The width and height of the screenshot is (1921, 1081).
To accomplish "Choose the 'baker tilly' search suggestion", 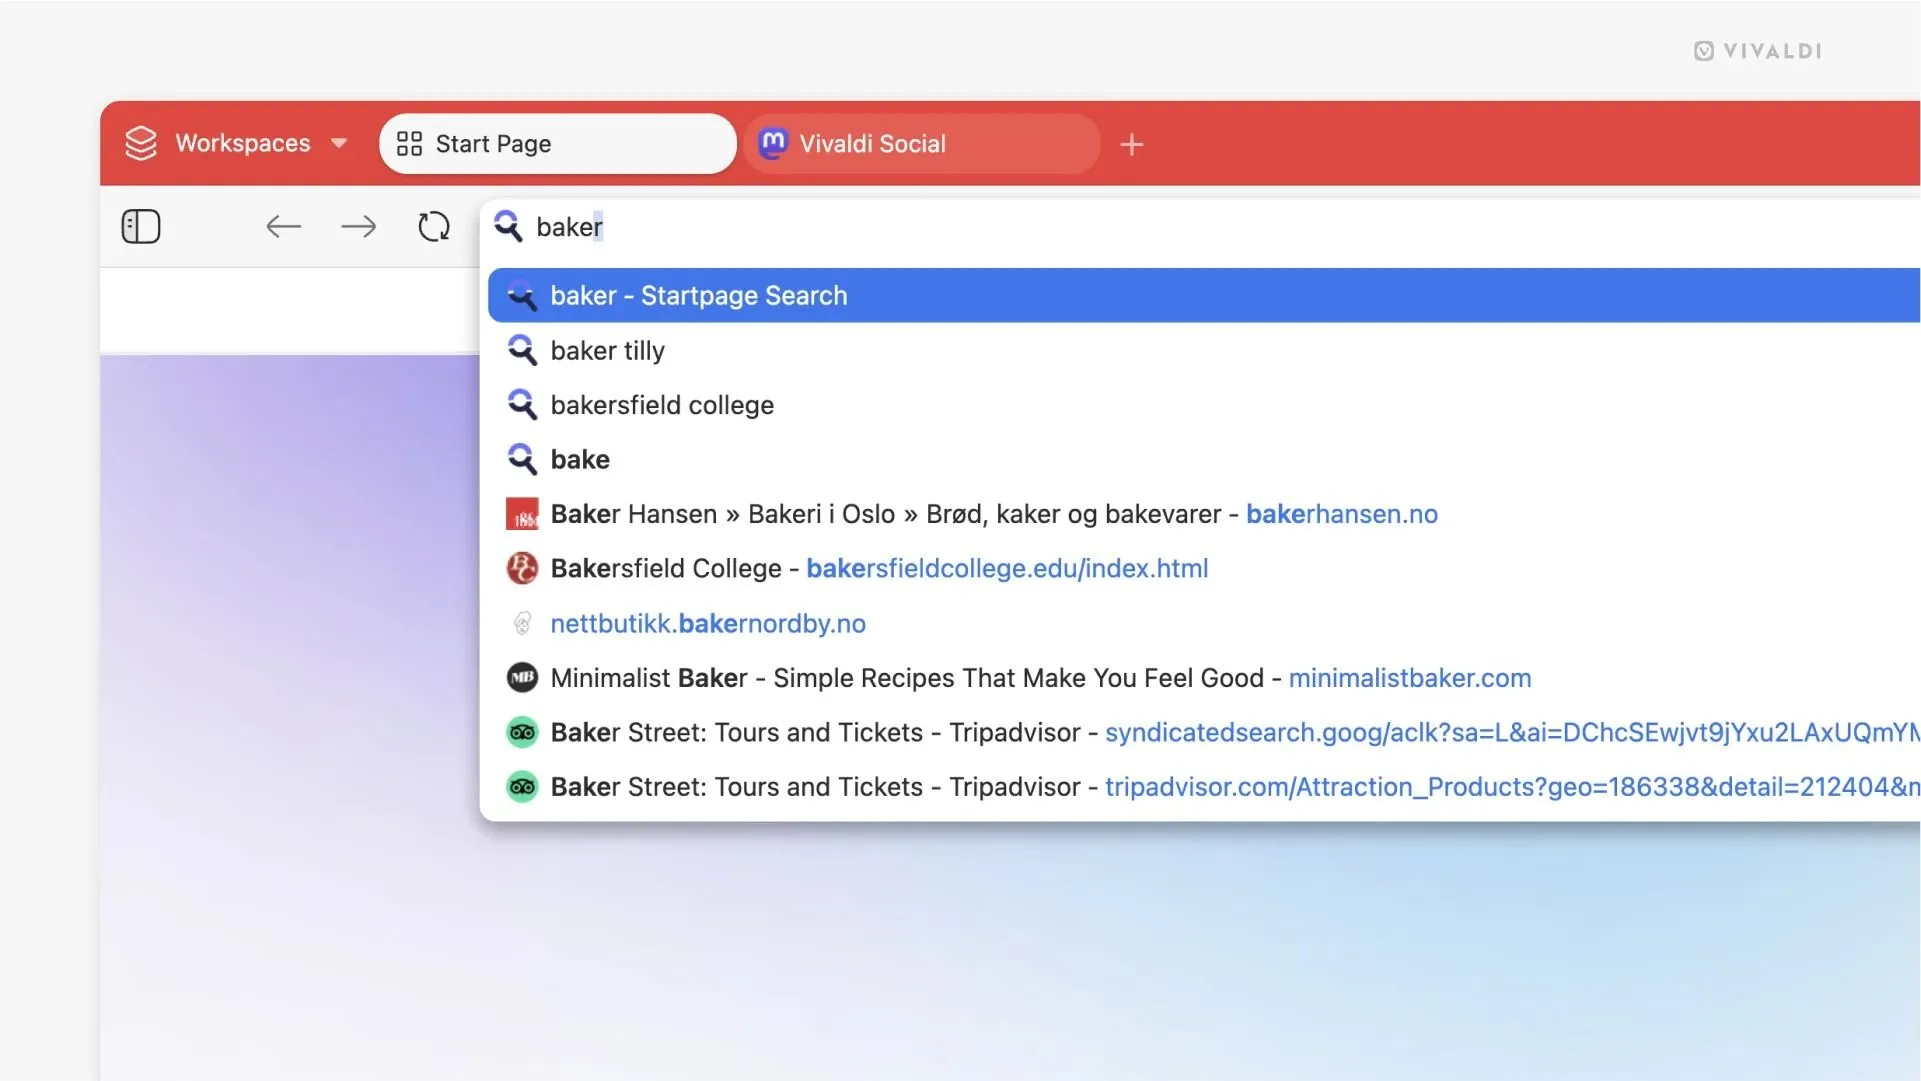I will [608, 351].
